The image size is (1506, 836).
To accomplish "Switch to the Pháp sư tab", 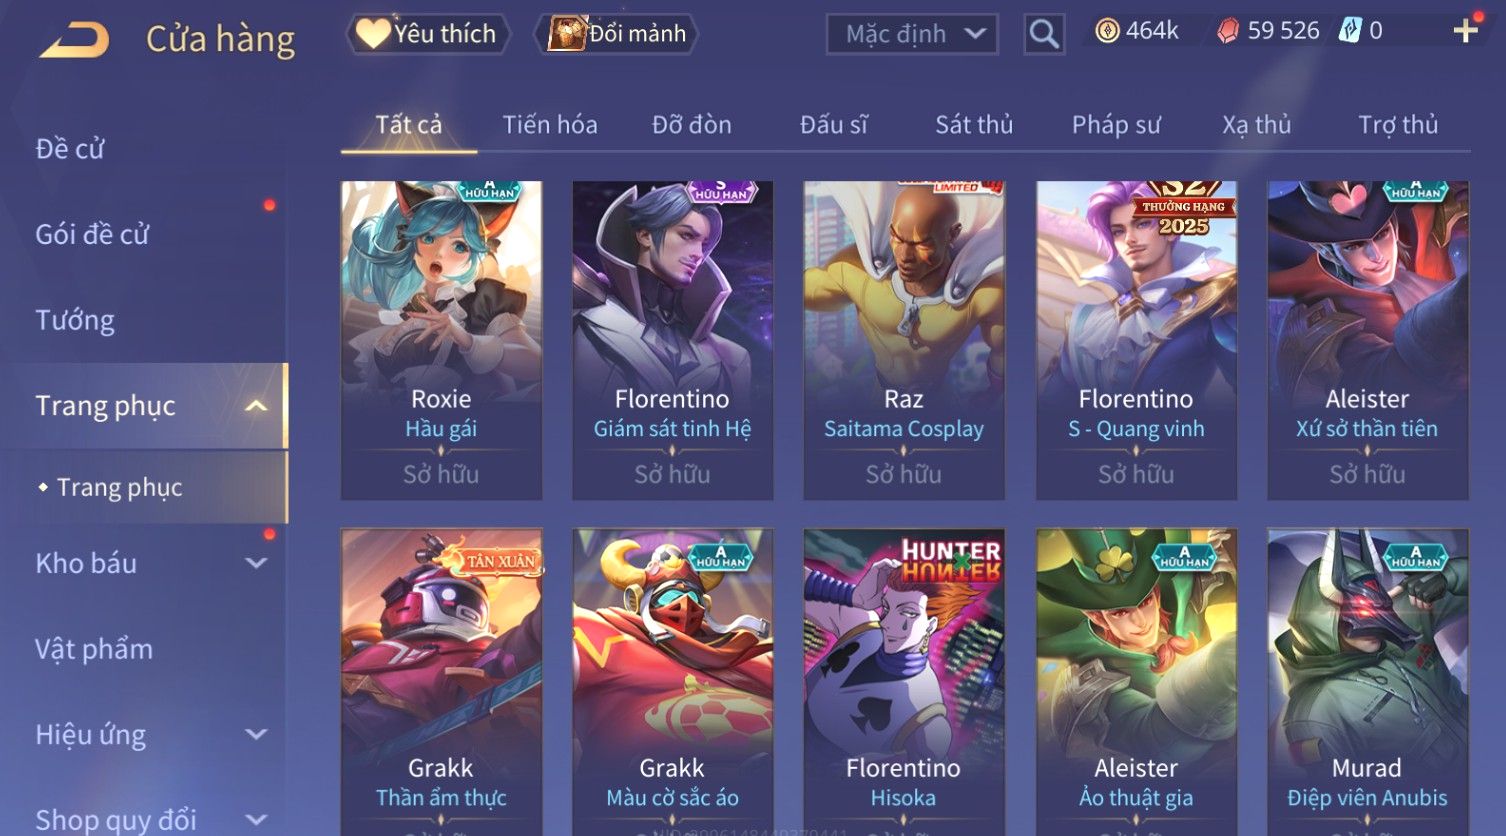I will point(1116,125).
